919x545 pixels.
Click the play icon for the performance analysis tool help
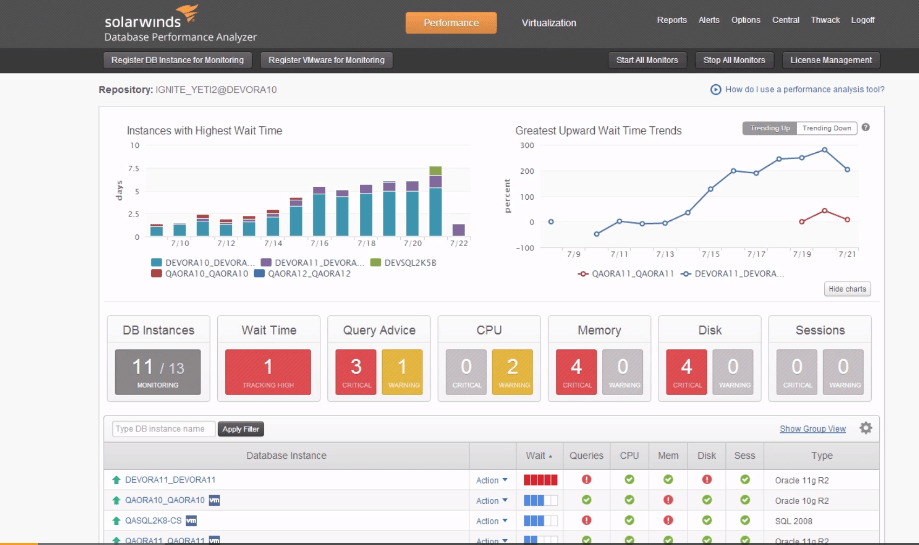click(x=716, y=89)
